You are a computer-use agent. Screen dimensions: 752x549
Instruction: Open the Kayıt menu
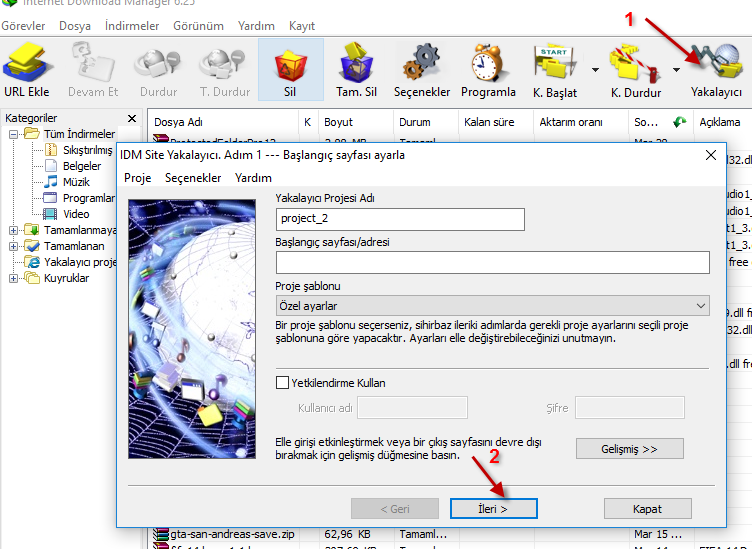[x=302, y=26]
